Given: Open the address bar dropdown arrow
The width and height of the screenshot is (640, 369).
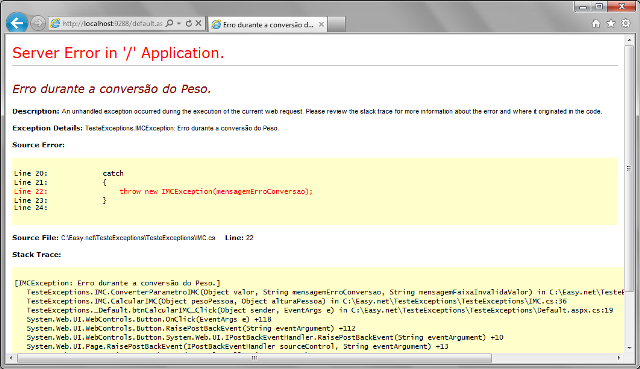Looking at the screenshot, I should (x=179, y=24).
